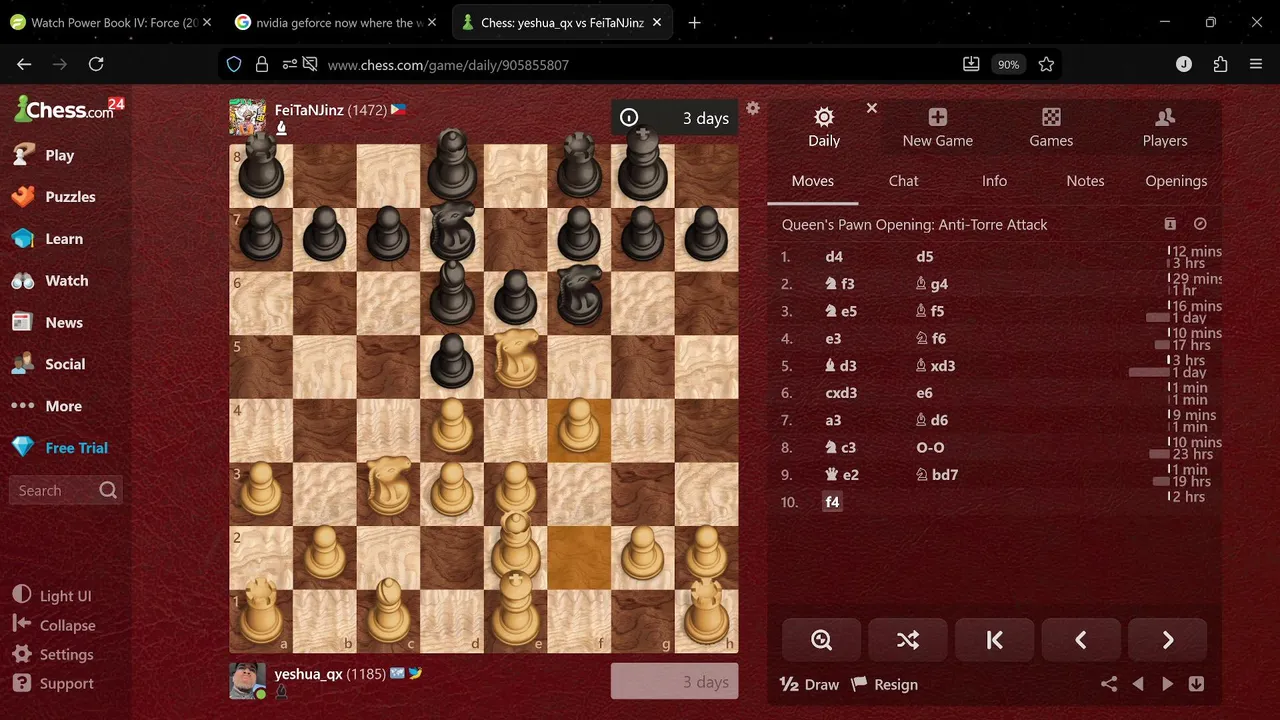Open the Play menu in sidebar
Viewport: 1280px width, 720px height.
pos(43,155)
